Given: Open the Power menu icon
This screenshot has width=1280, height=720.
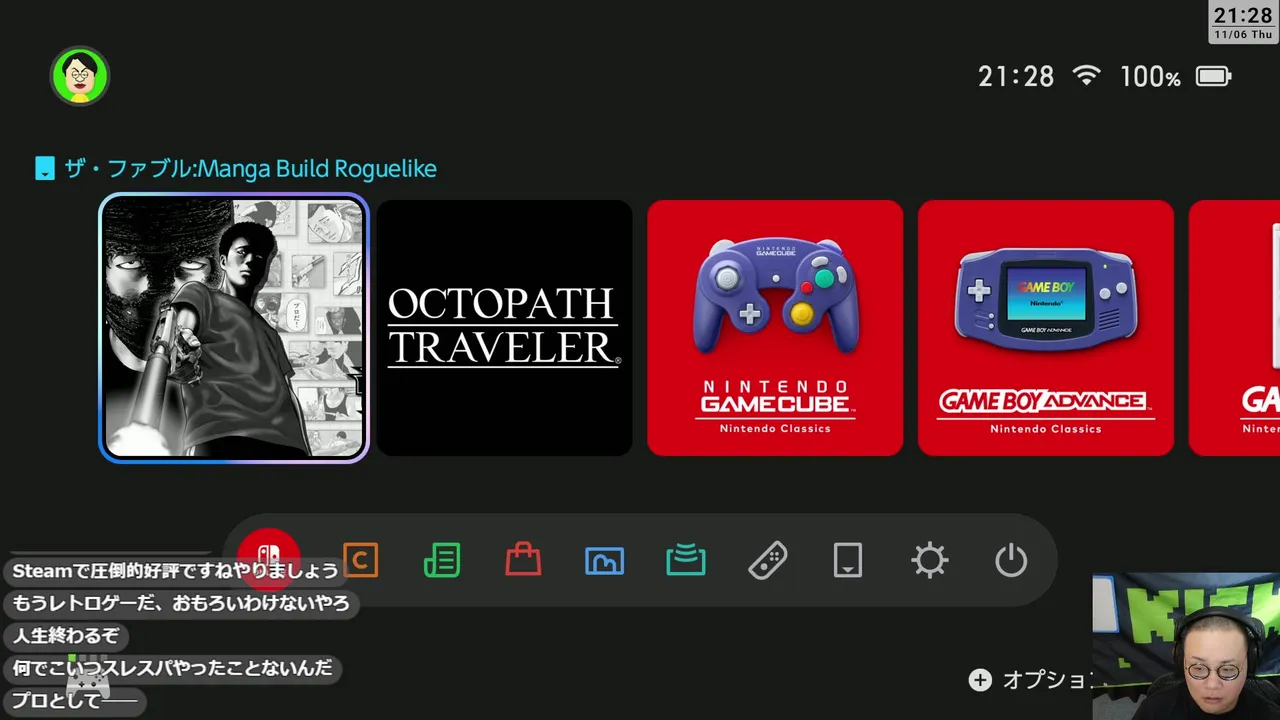Looking at the screenshot, I should tap(1011, 561).
